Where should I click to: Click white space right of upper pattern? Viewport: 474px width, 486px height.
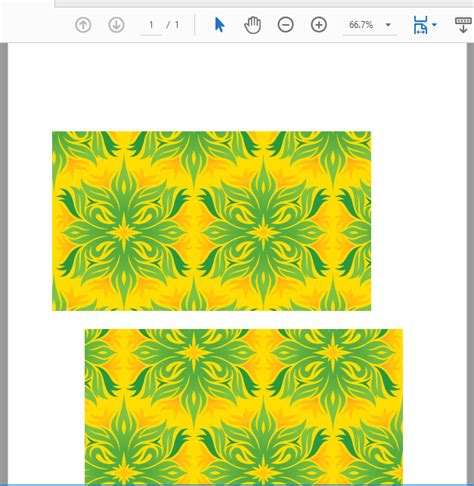(x=419, y=220)
